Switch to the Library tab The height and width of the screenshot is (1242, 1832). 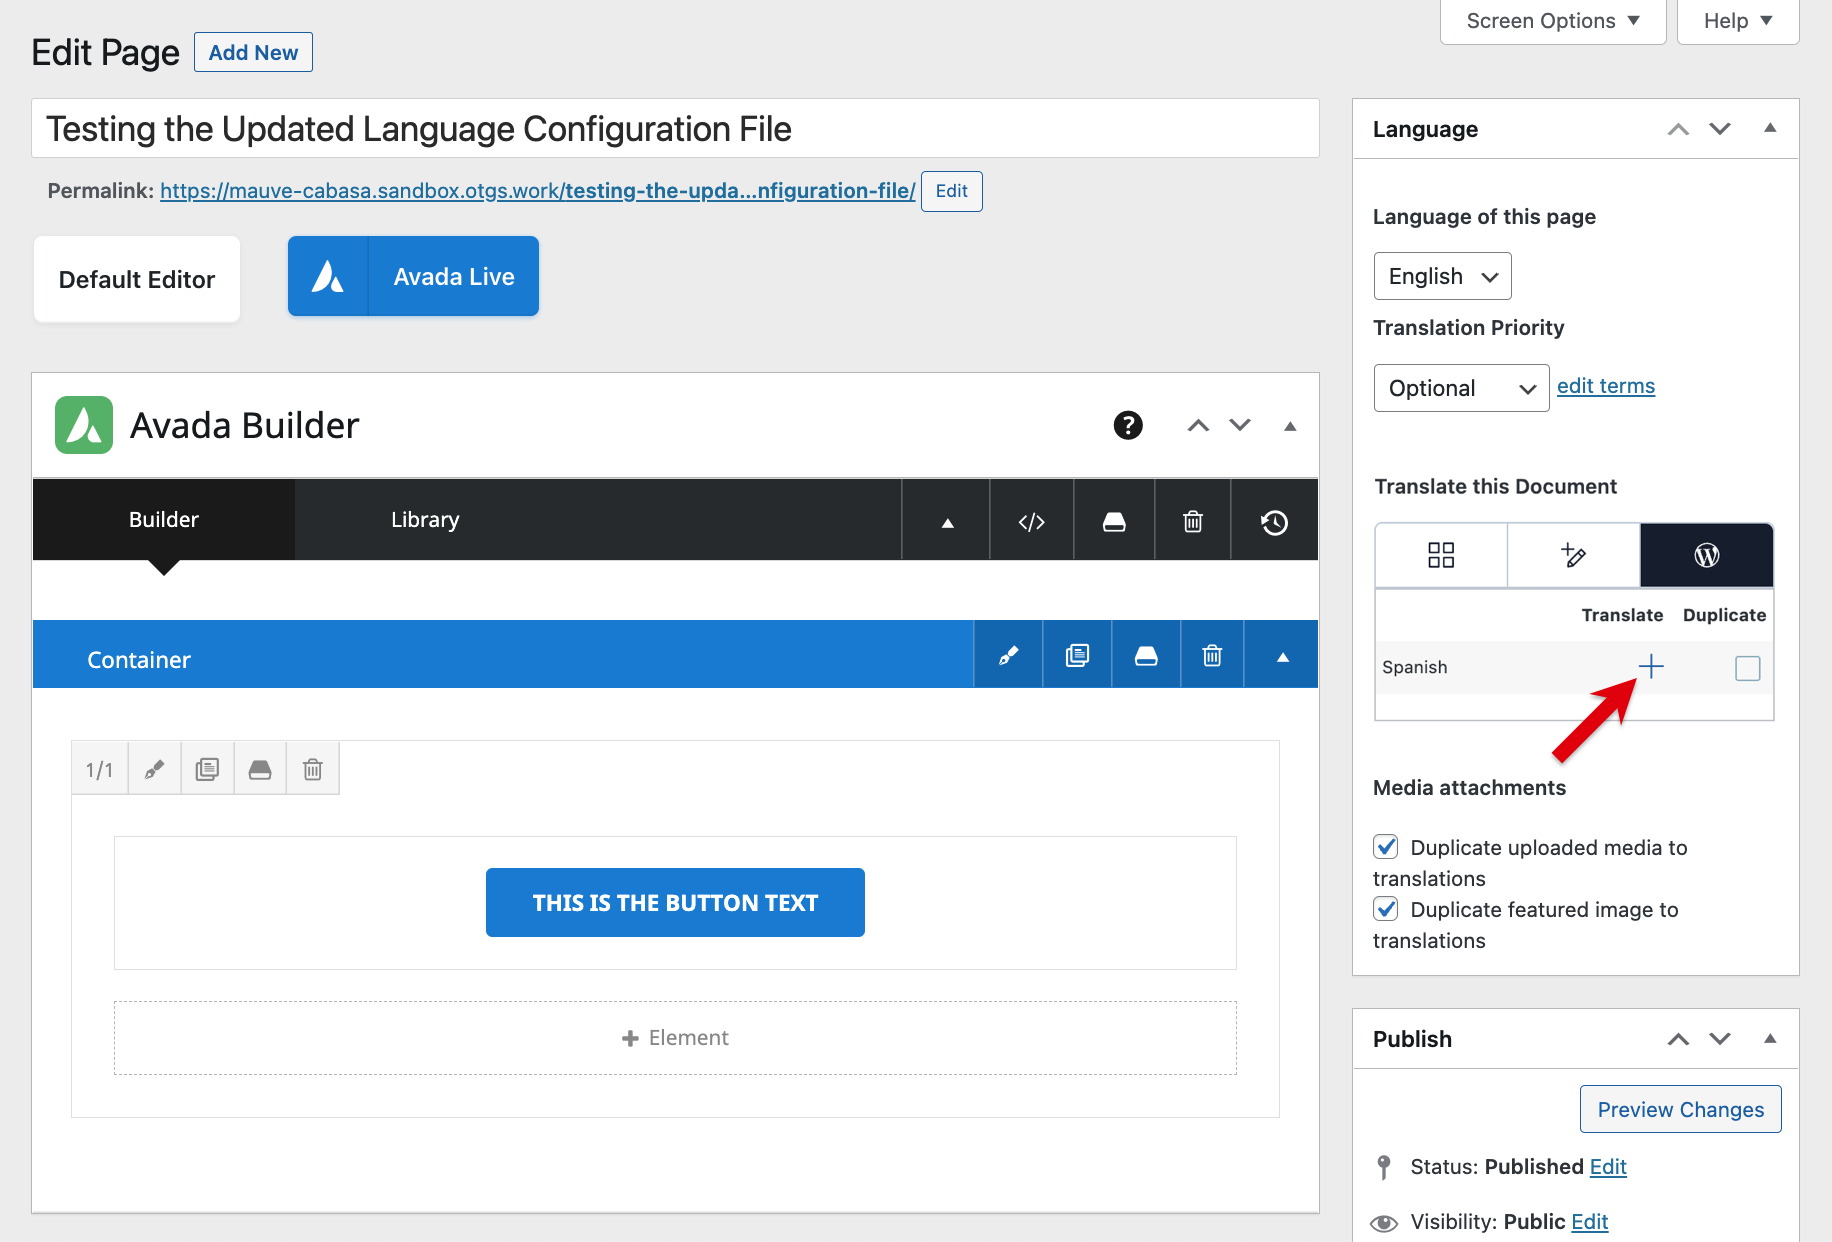point(425,520)
